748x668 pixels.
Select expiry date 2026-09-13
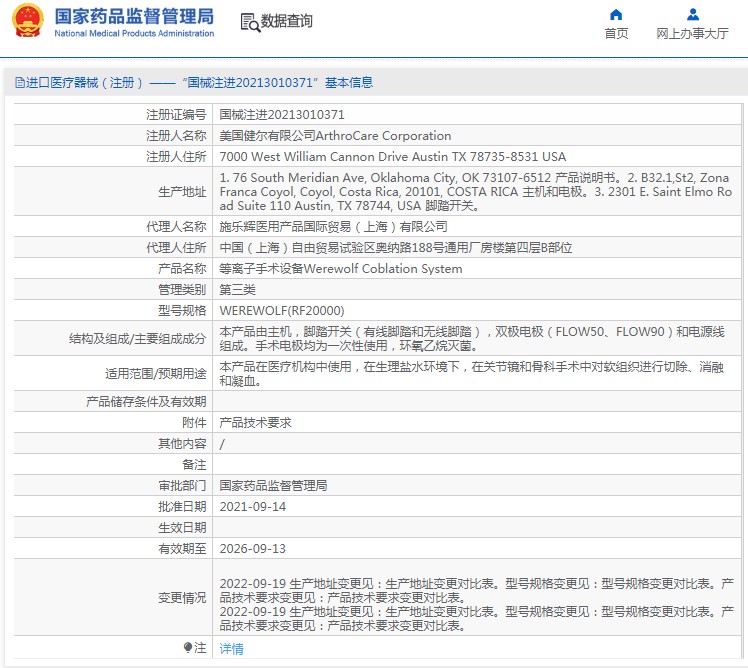click(x=253, y=549)
